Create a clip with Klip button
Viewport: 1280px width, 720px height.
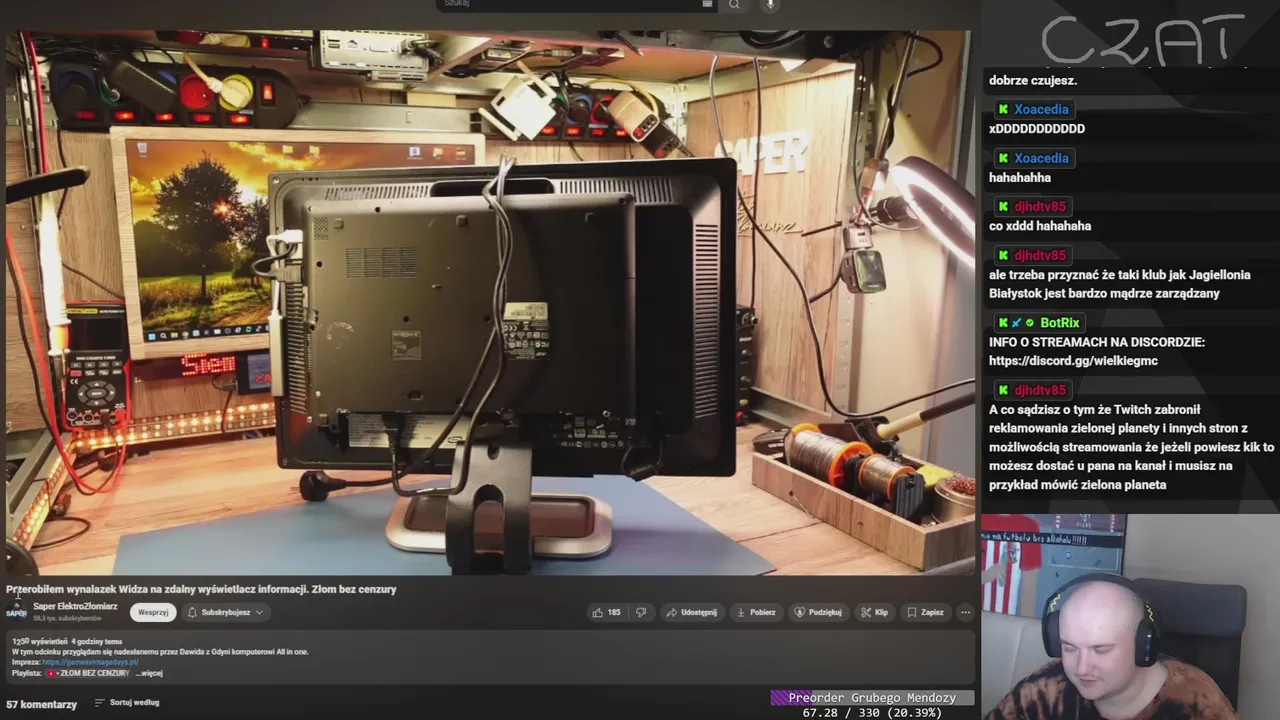pos(874,612)
